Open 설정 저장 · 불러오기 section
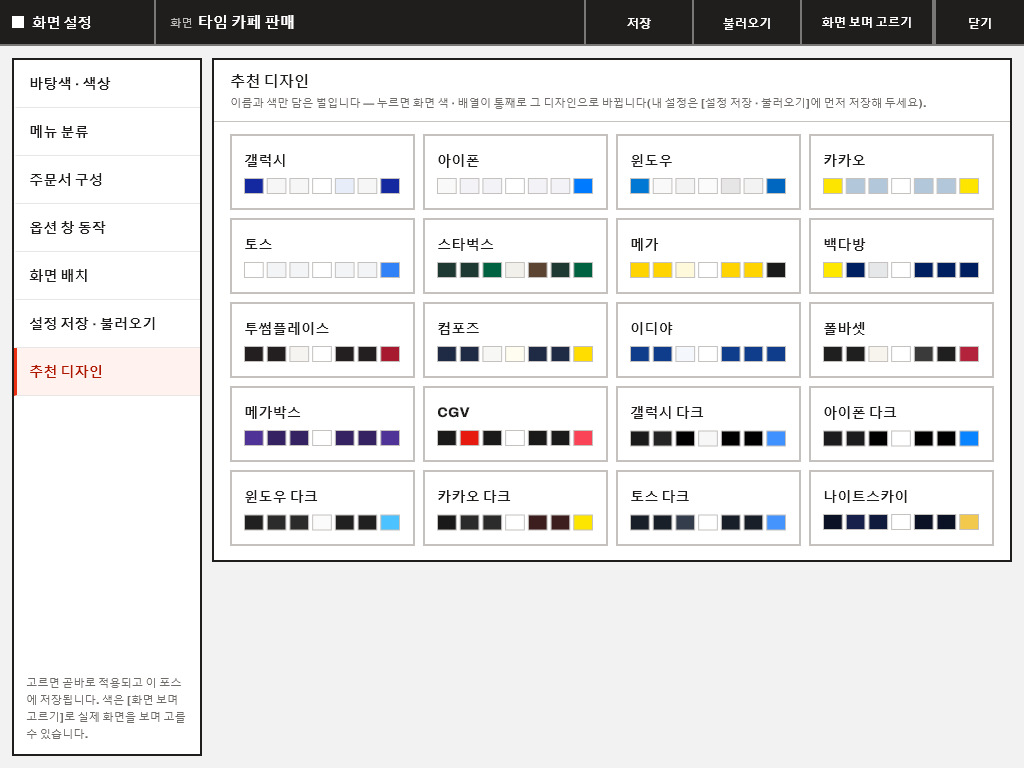1024x768 pixels. (107, 324)
